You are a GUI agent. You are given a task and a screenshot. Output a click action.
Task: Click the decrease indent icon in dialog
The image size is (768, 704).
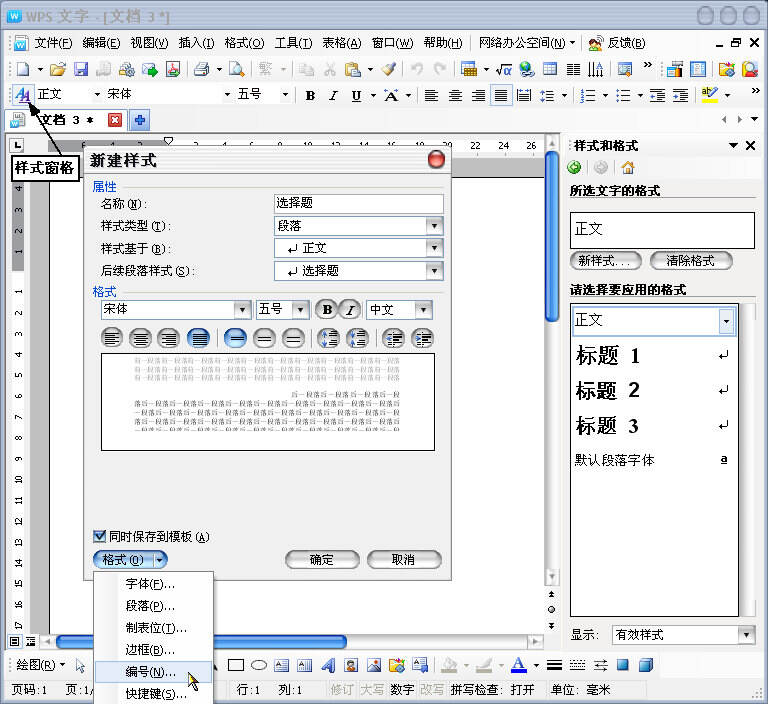point(394,338)
